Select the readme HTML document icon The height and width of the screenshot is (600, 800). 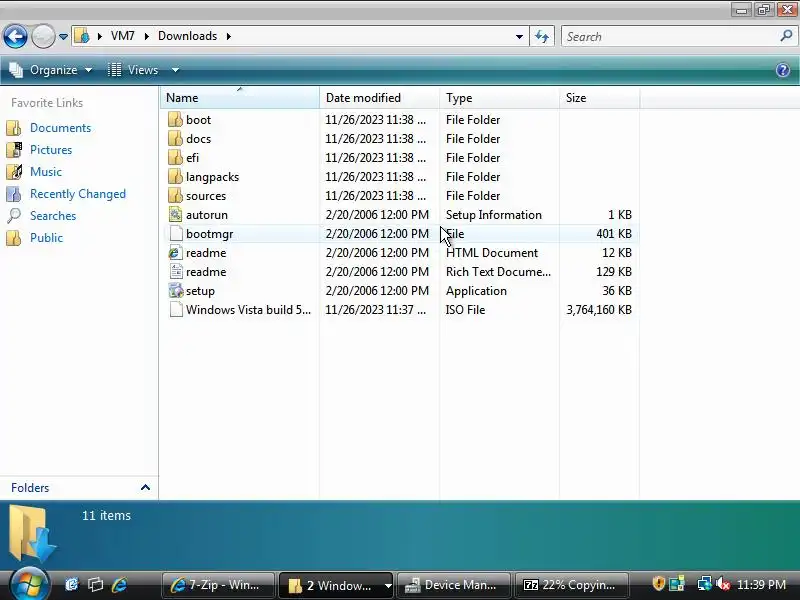[176, 253]
